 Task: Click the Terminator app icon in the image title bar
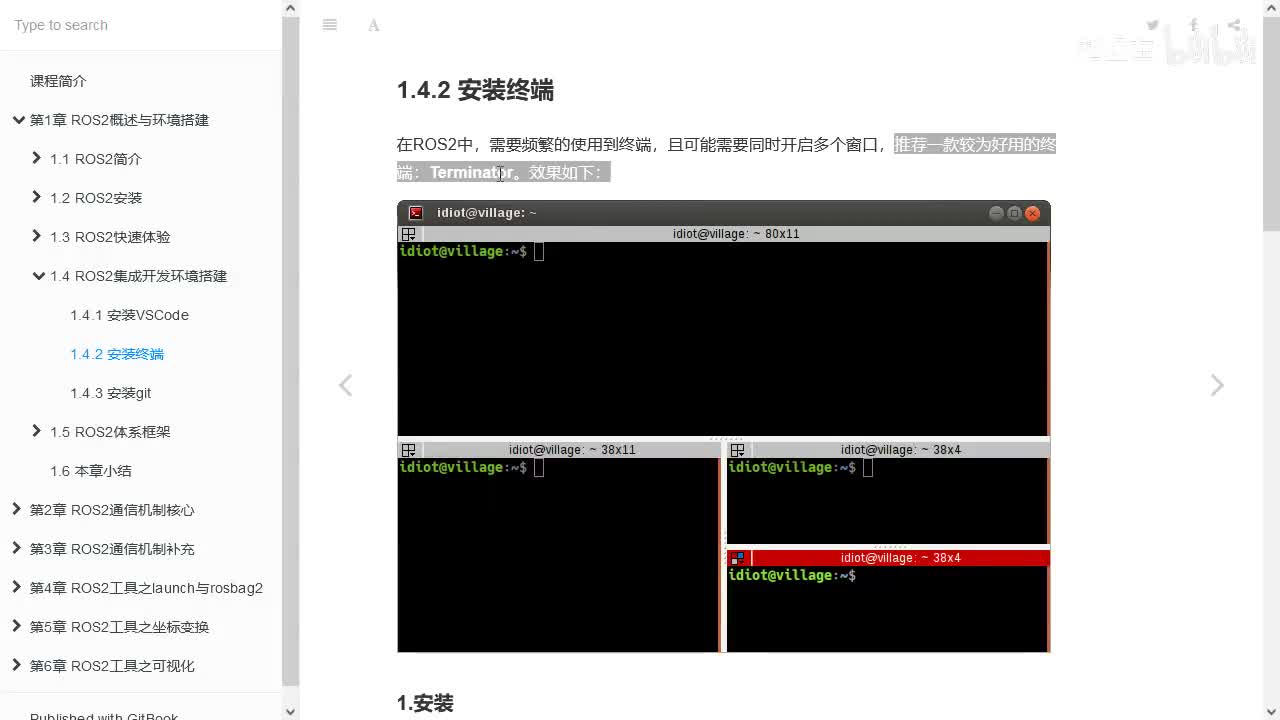tap(416, 213)
